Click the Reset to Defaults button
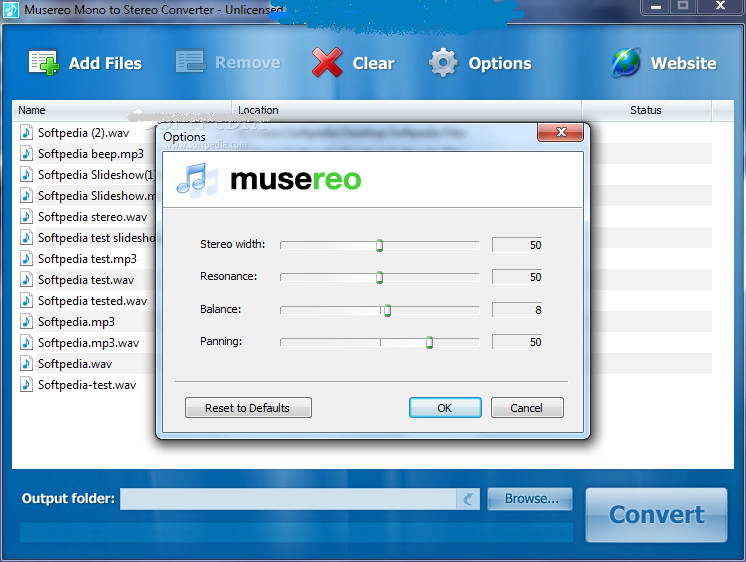The image size is (746, 562). pyautogui.click(x=248, y=408)
